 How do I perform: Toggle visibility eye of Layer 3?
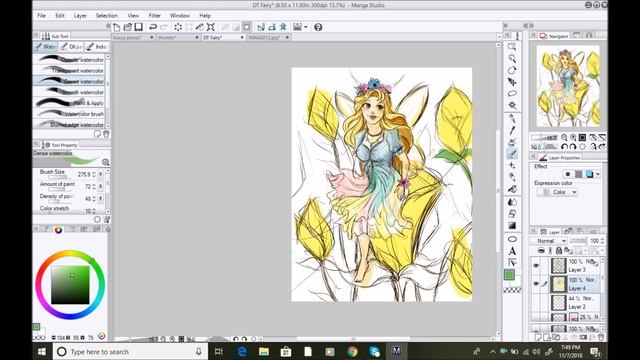[536, 266]
